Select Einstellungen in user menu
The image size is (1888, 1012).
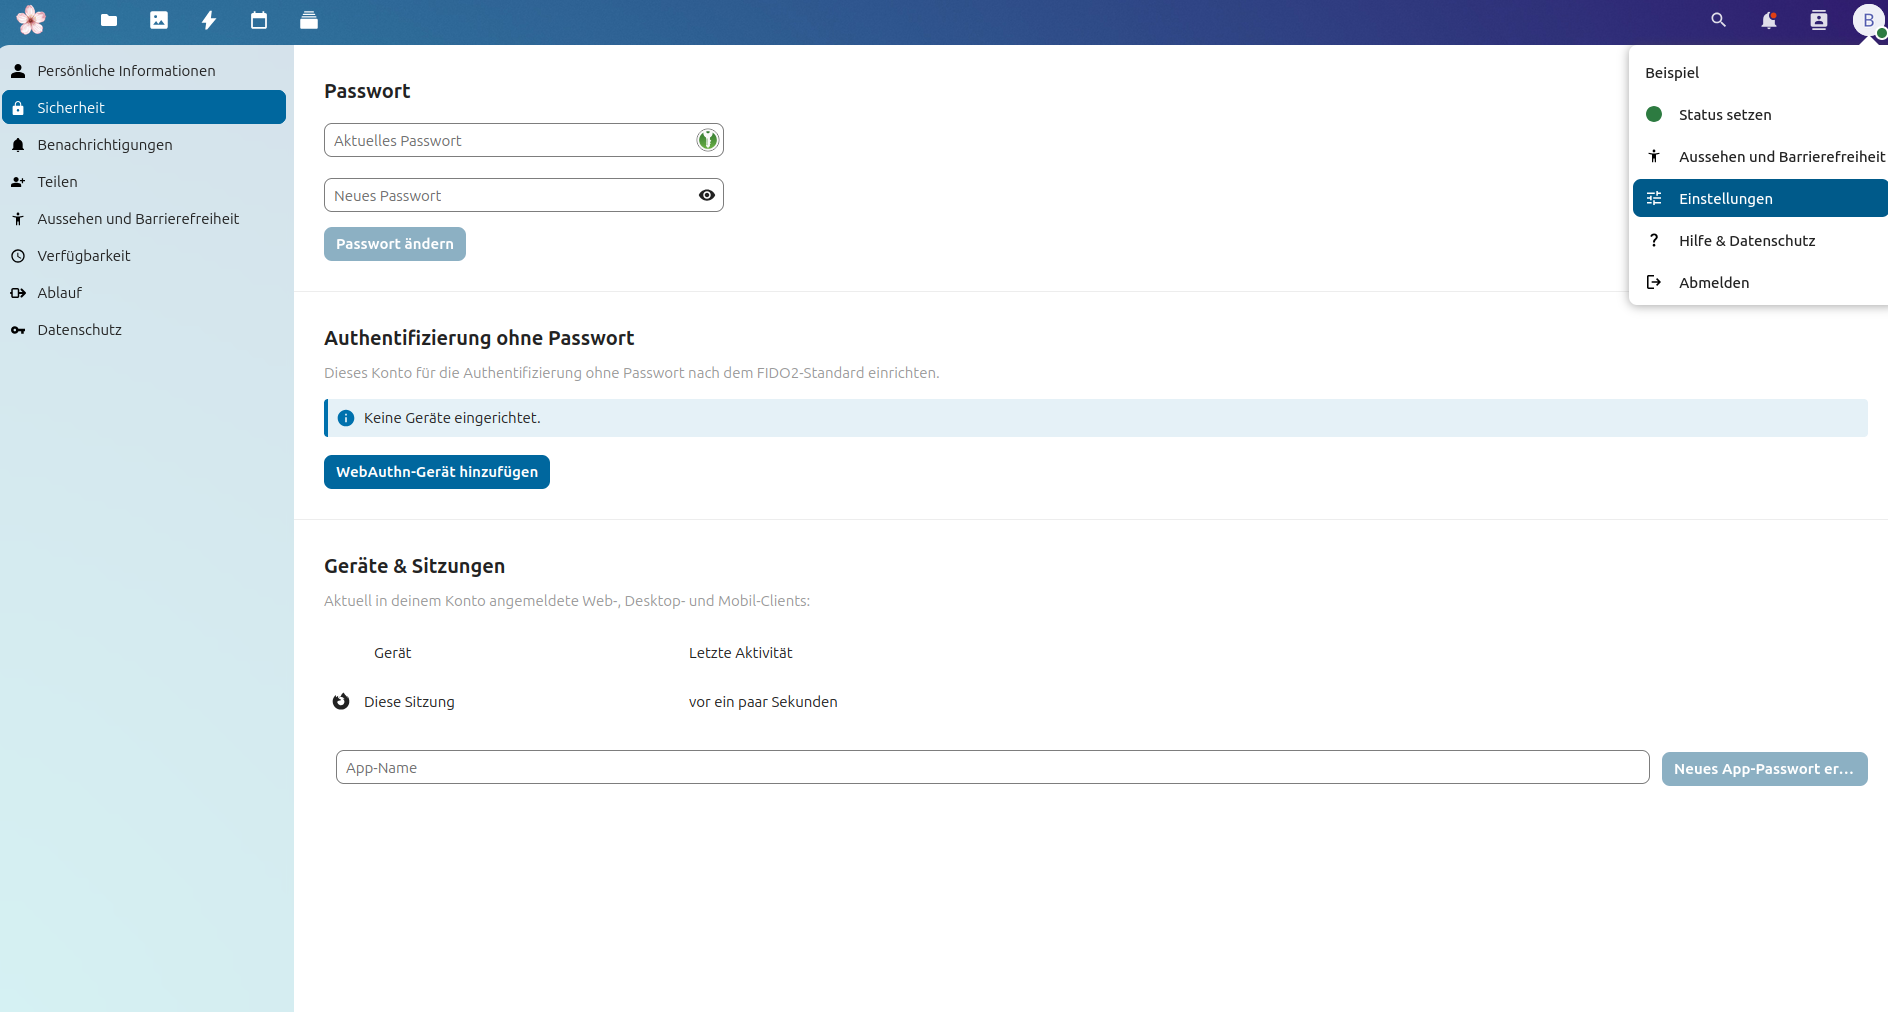(1725, 199)
